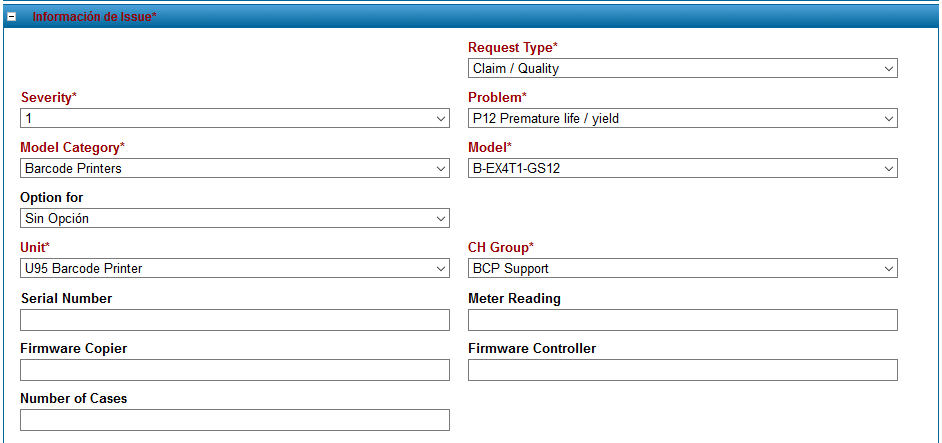The height and width of the screenshot is (443, 942).
Task: Open the Request Type dropdown
Action: tap(682, 69)
